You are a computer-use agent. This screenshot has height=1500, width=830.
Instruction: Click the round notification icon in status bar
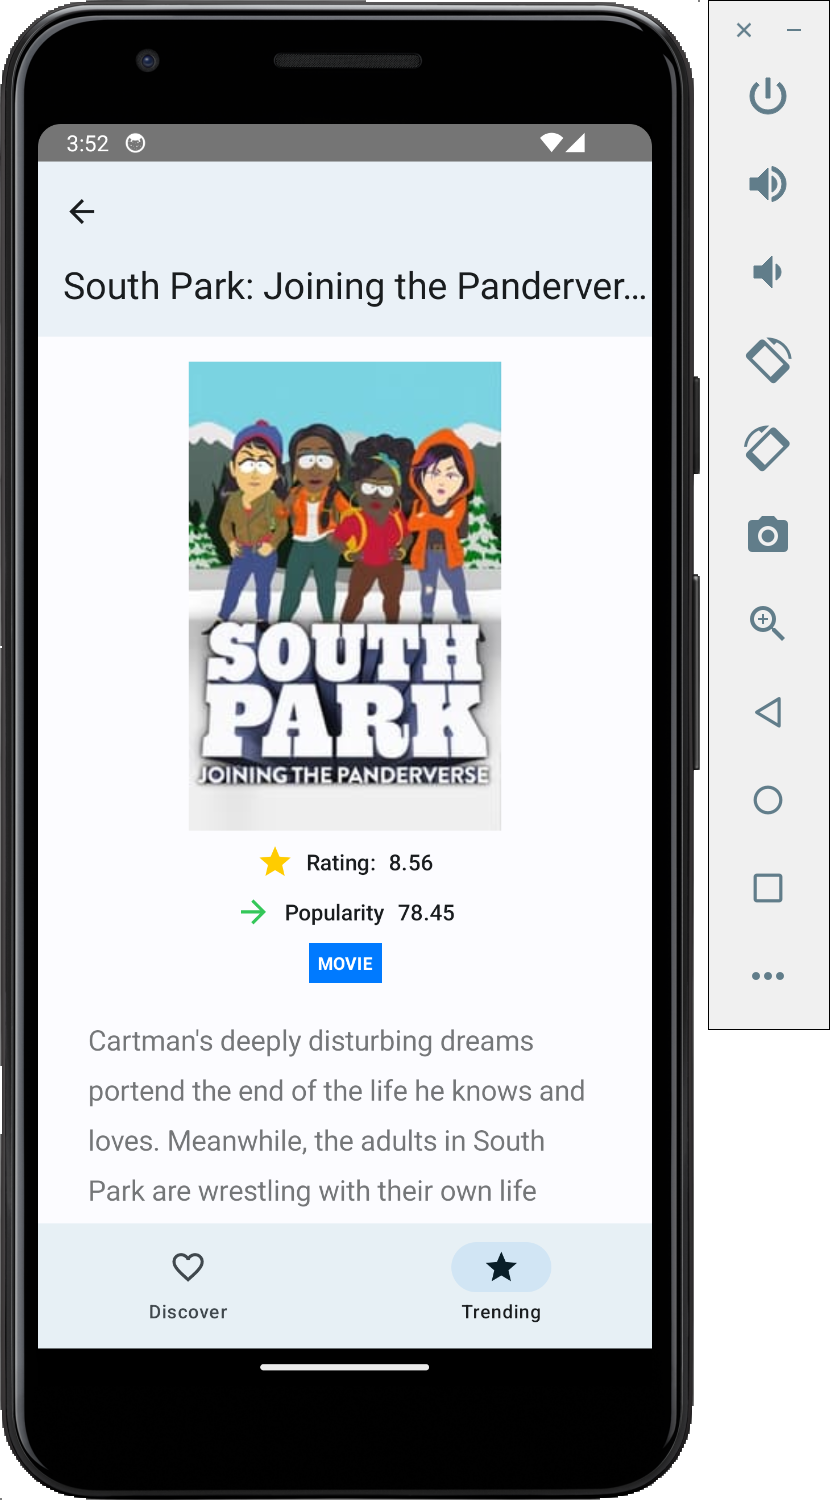(136, 143)
